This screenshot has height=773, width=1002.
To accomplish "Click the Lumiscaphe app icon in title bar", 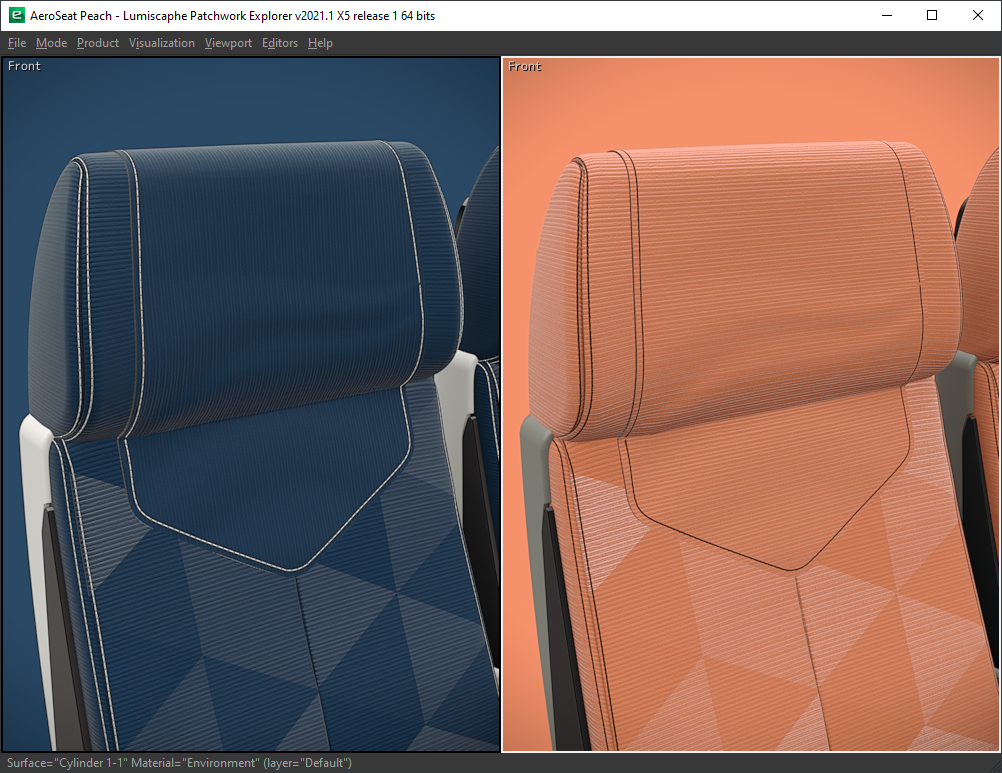I will tap(16, 16).
